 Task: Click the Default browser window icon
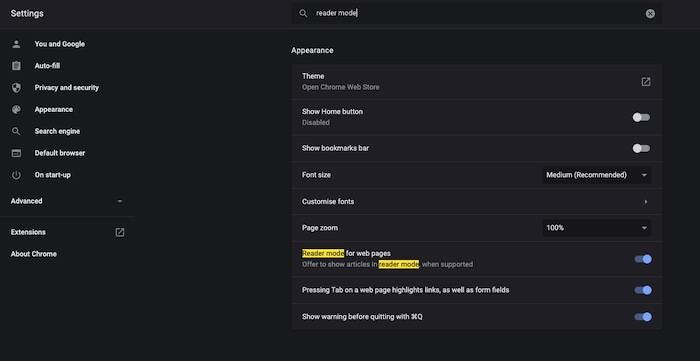pyautogui.click(x=16, y=153)
